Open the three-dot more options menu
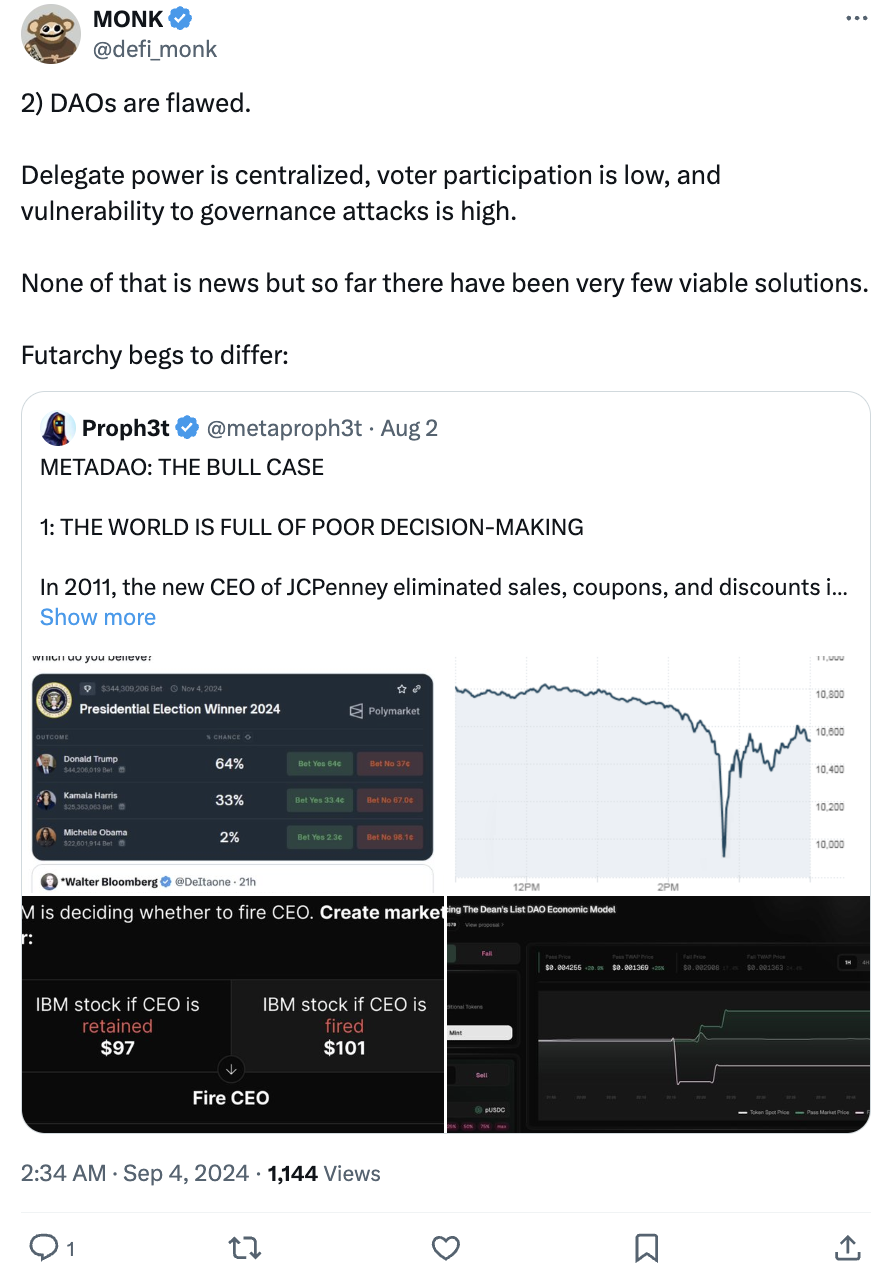 (857, 18)
